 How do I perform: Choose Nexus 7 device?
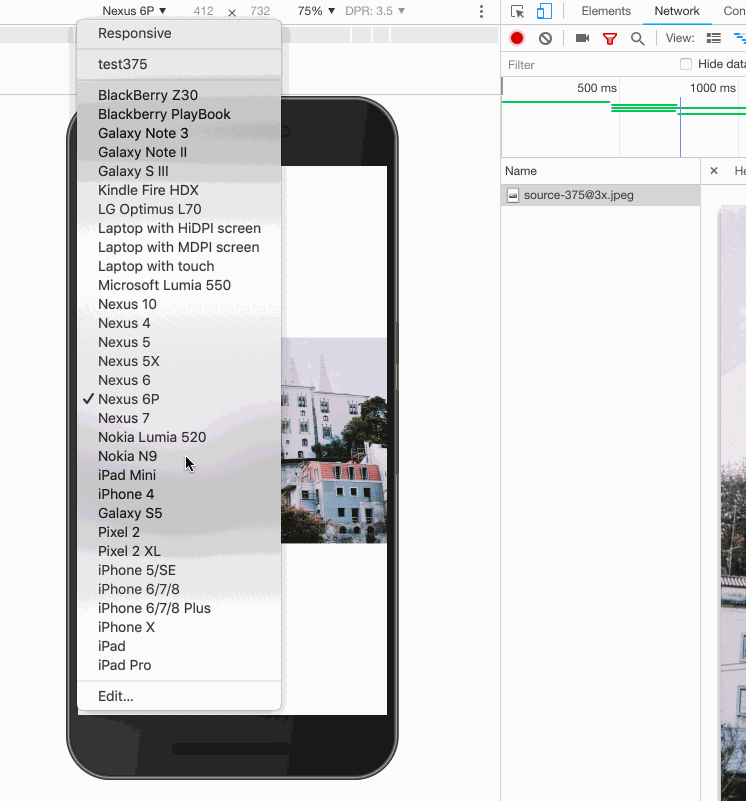179,418
